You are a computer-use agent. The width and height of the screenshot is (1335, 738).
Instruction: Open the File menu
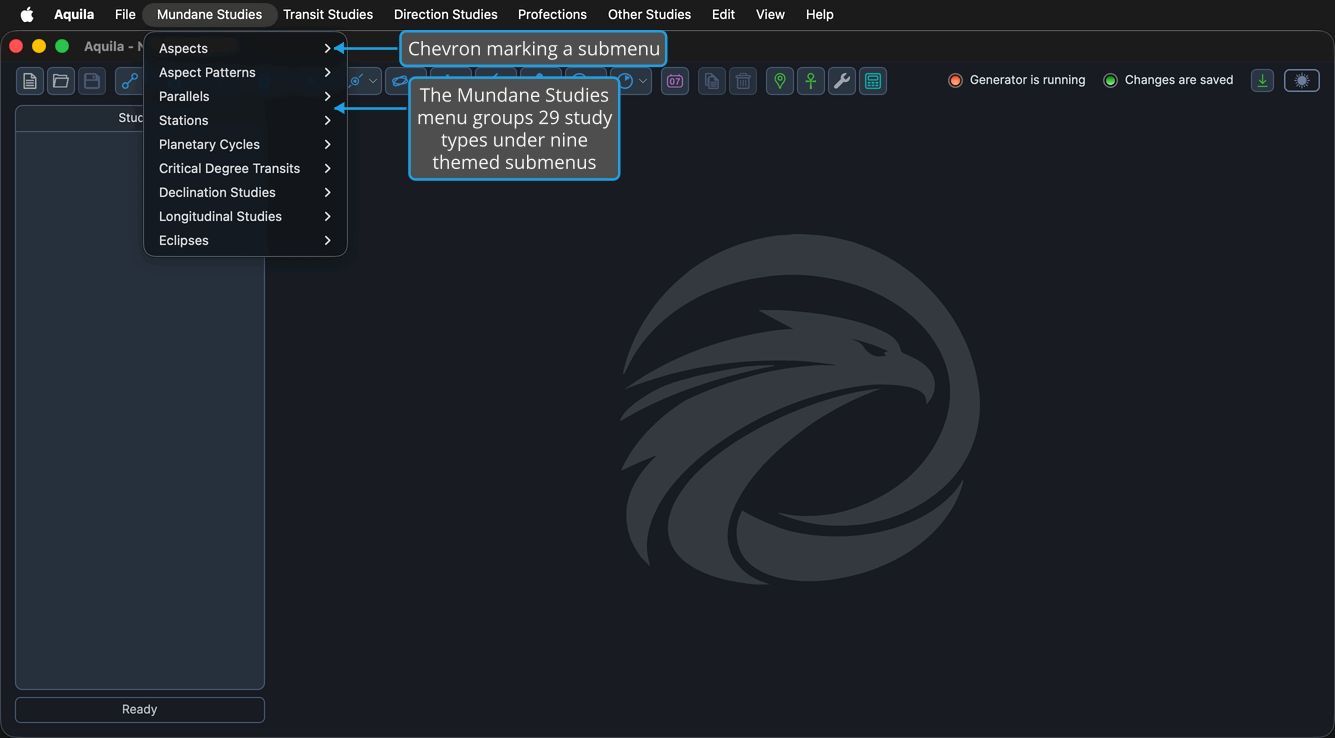[x=125, y=14]
